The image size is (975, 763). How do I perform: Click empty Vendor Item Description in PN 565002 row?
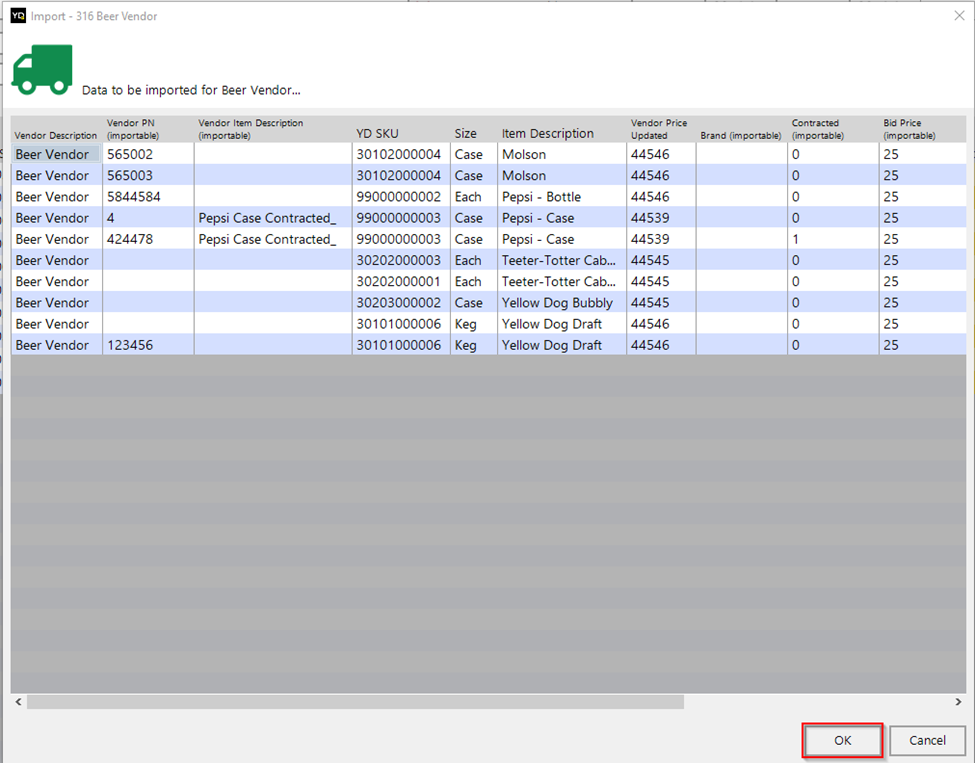(x=273, y=154)
